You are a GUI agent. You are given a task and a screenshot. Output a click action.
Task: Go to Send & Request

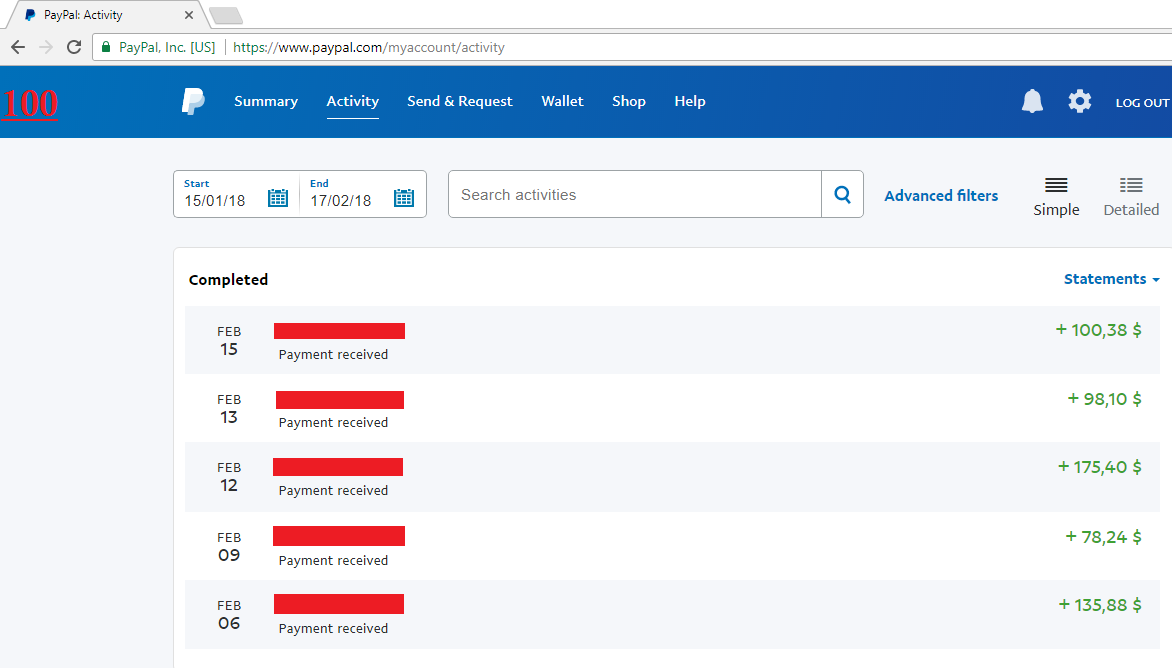pyautogui.click(x=459, y=101)
